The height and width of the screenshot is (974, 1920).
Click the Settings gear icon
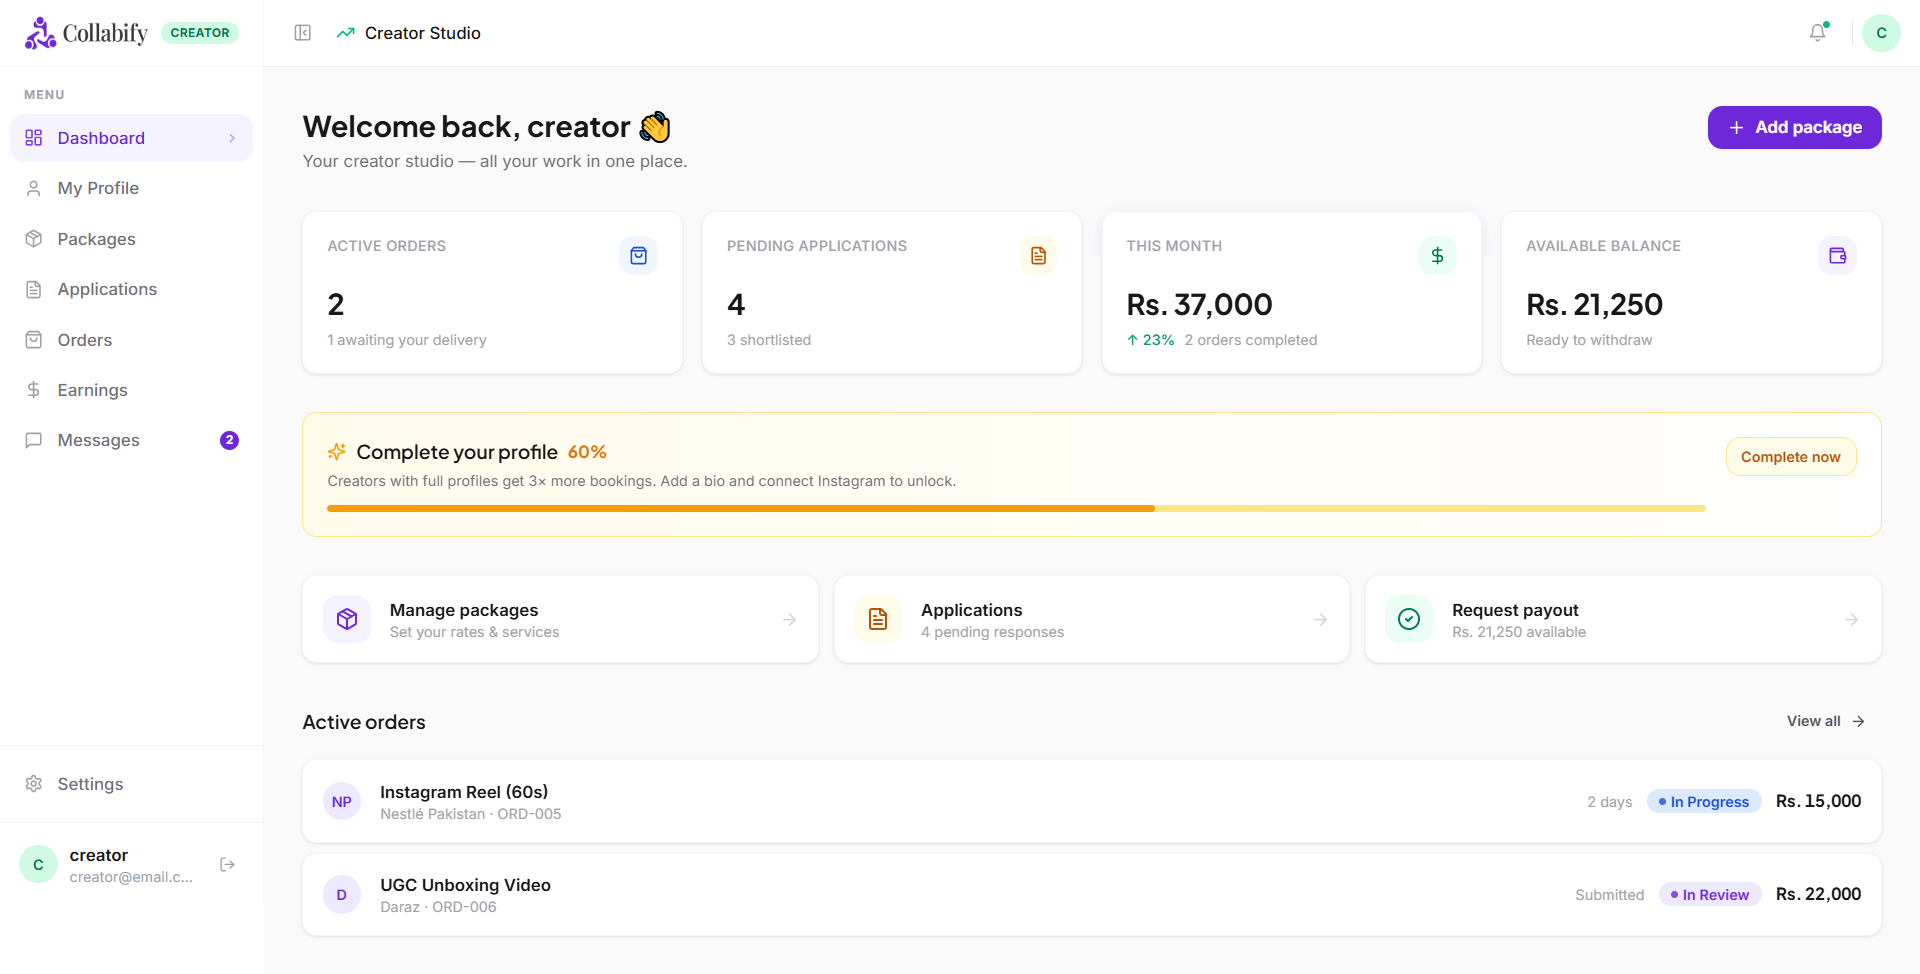(x=34, y=784)
